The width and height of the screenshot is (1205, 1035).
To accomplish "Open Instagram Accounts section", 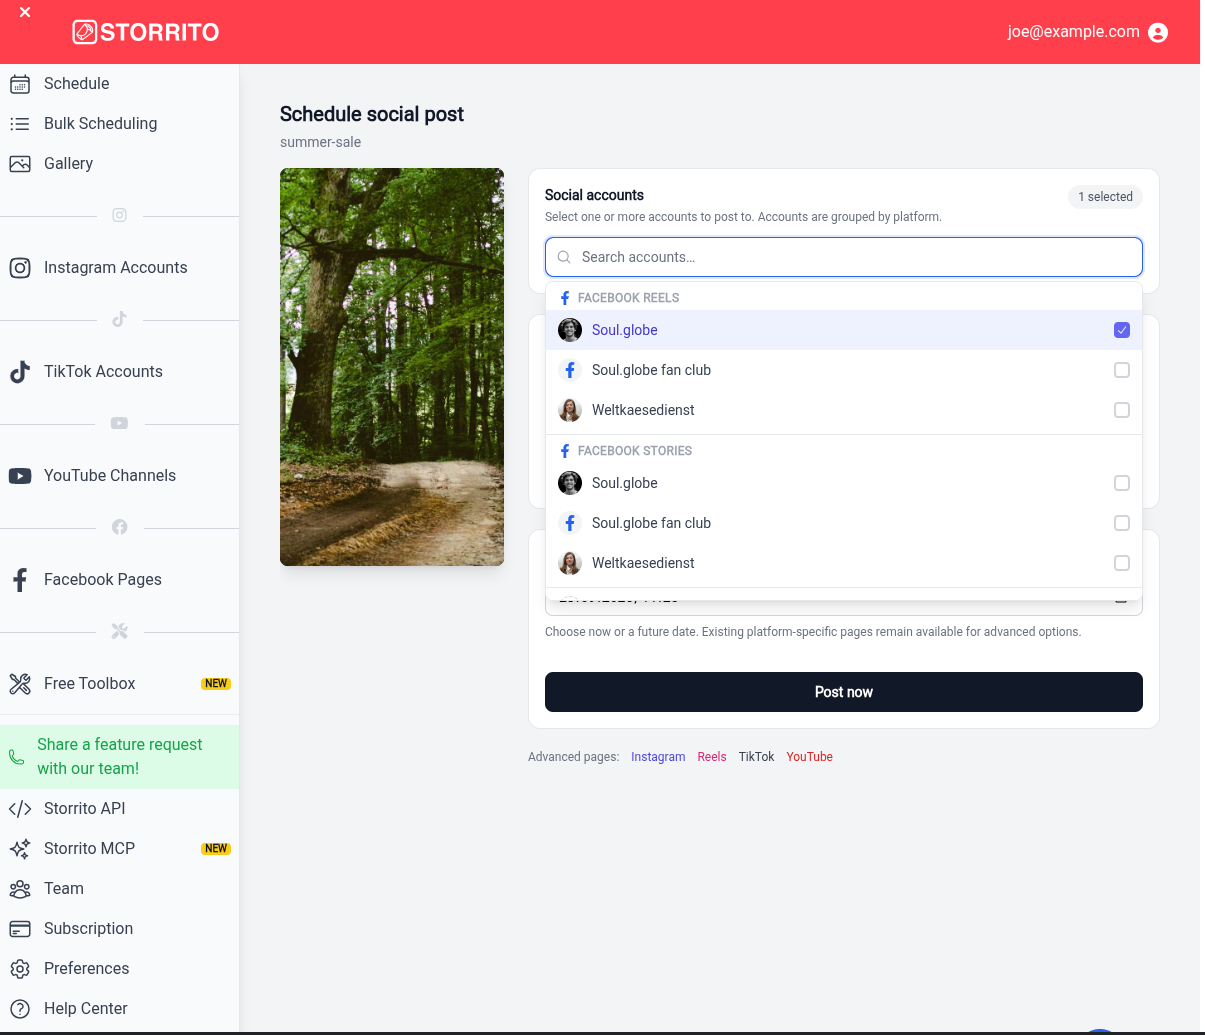I will (x=120, y=268).
